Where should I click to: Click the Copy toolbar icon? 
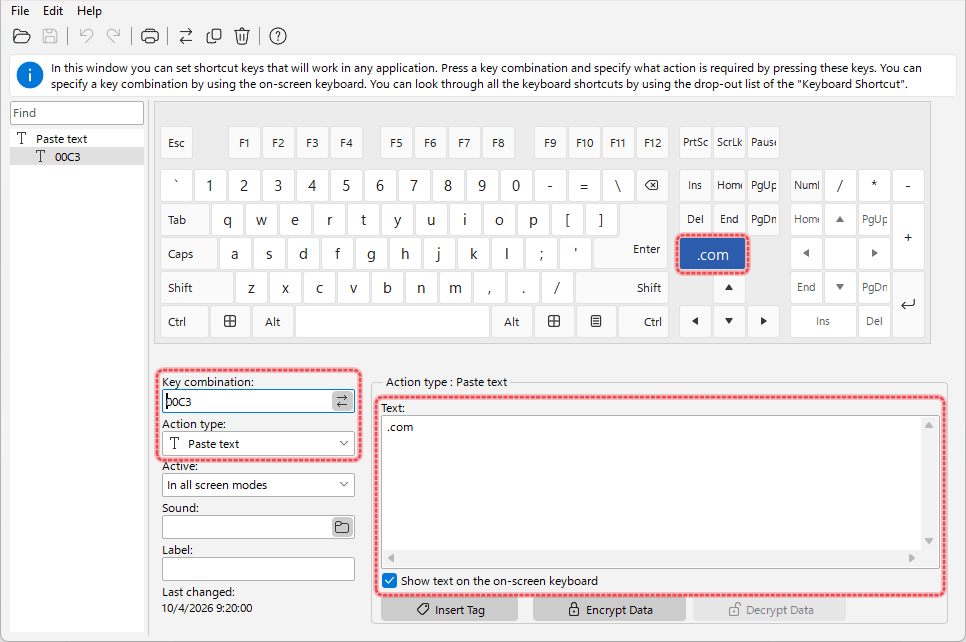pos(214,36)
